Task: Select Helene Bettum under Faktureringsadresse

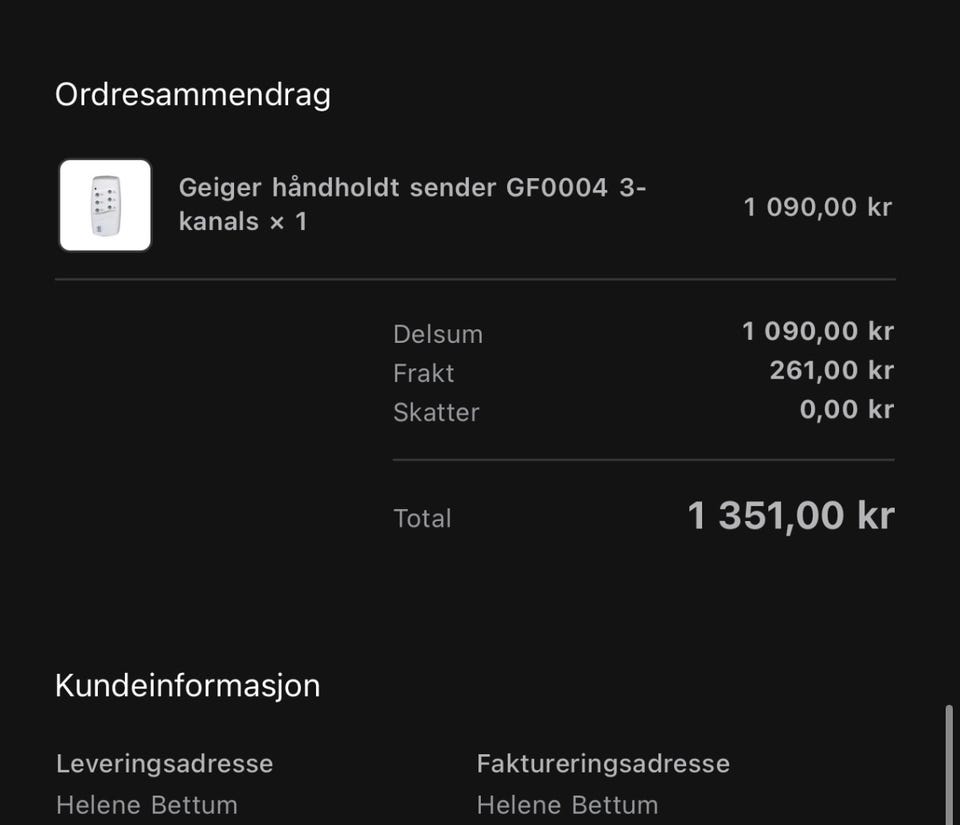Action: (568, 805)
